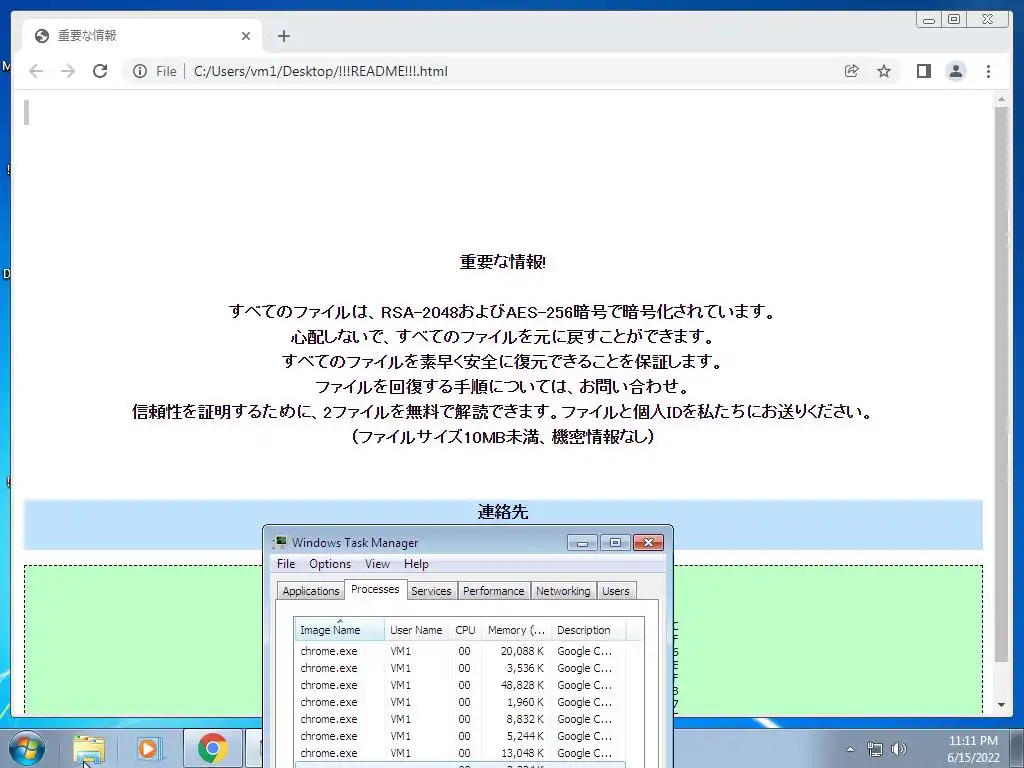Viewport: 1024px width, 768px height.
Task: Click Task Manager title bar icon
Action: [x=280, y=542]
